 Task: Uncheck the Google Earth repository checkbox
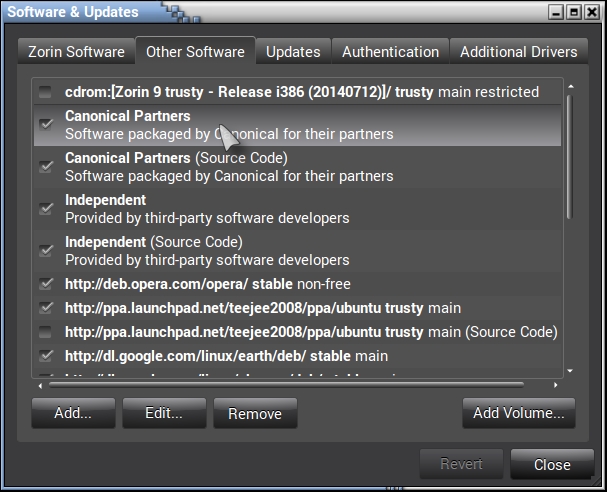(x=45, y=356)
